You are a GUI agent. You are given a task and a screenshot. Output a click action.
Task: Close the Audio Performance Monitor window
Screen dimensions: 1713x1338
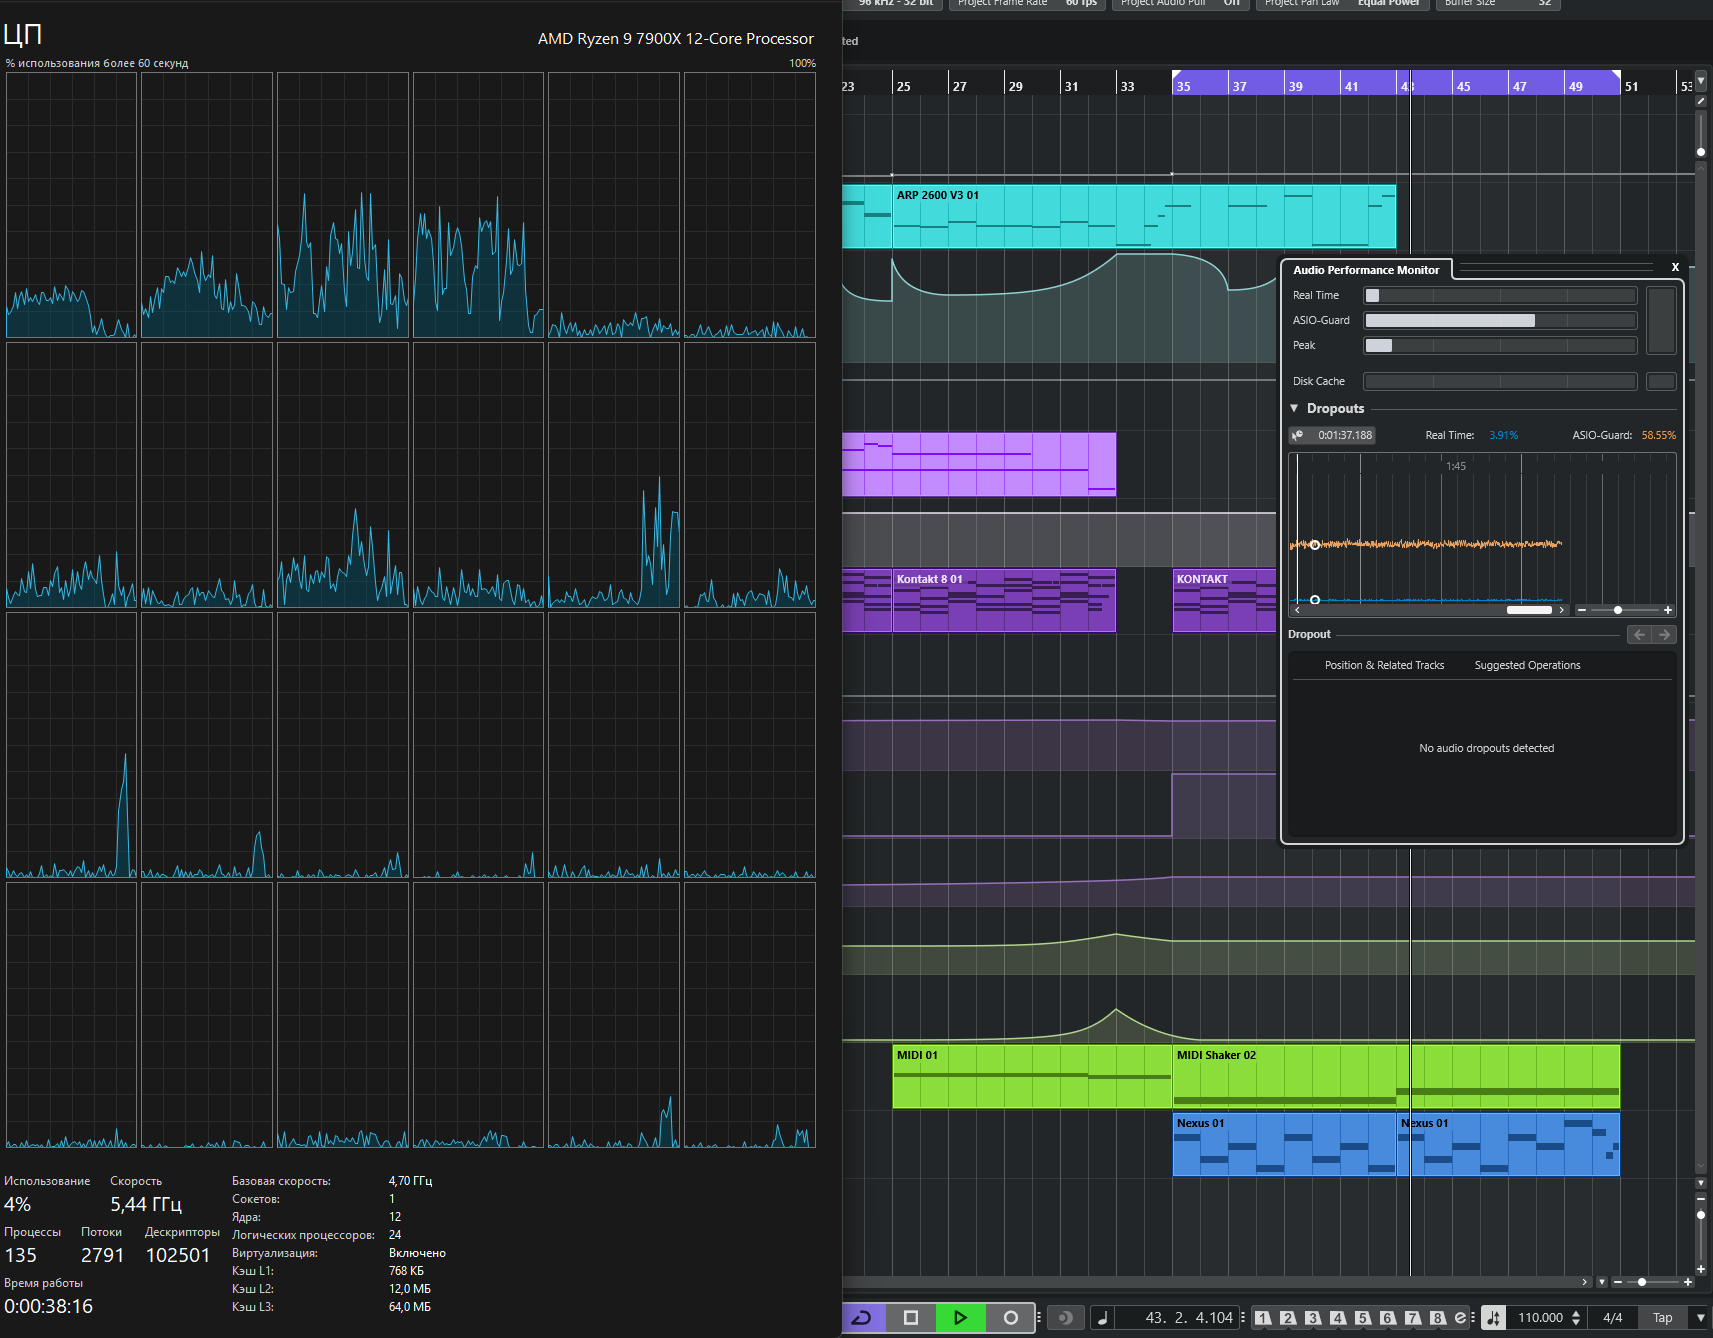pyautogui.click(x=1675, y=267)
